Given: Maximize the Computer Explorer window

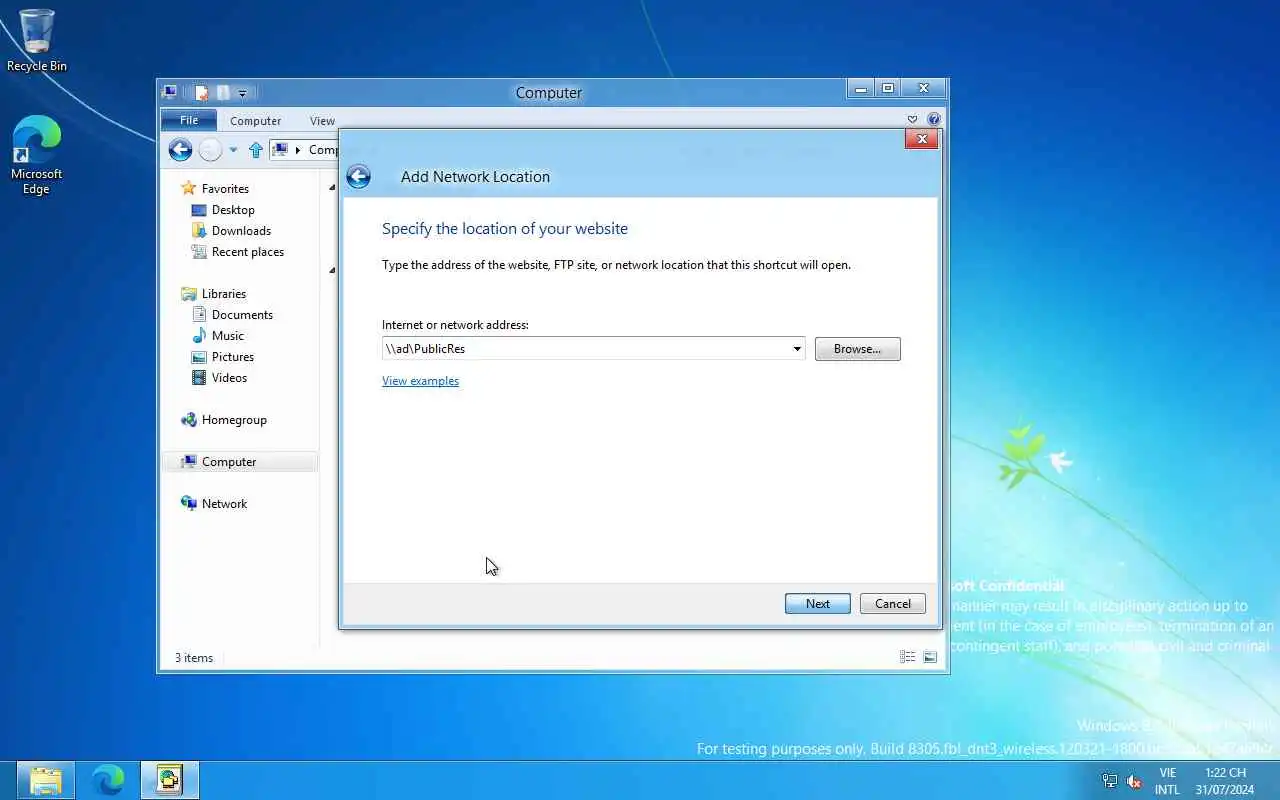Looking at the screenshot, I should click(x=887, y=89).
